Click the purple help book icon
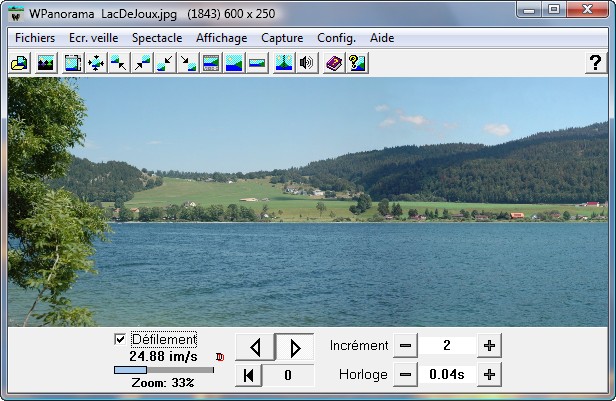616x401 pixels. pyautogui.click(x=334, y=63)
